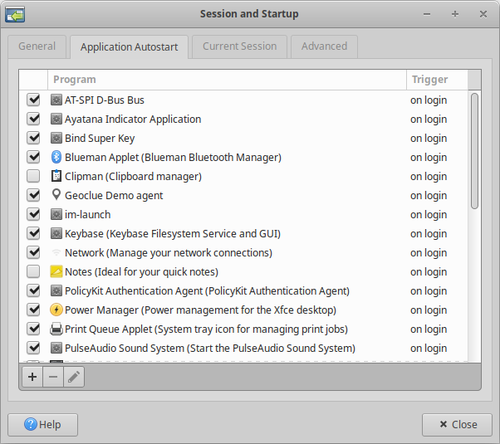Select Power Manager row text
This screenshot has width=500, height=444.
pos(200,310)
